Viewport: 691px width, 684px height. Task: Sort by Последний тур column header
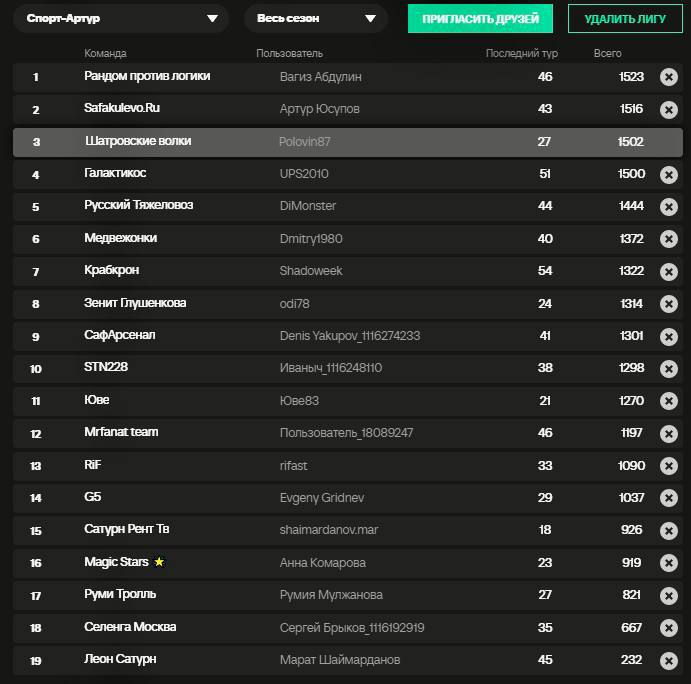pyautogui.click(x=521, y=53)
